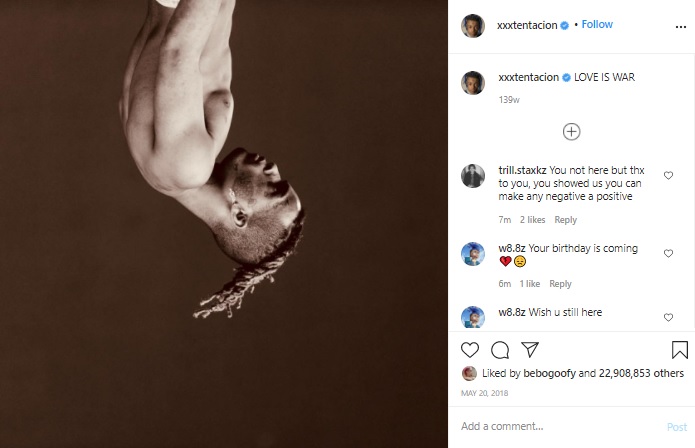Open xxxtentacion header profile picture
The width and height of the screenshot is (695, 448).
472,26
